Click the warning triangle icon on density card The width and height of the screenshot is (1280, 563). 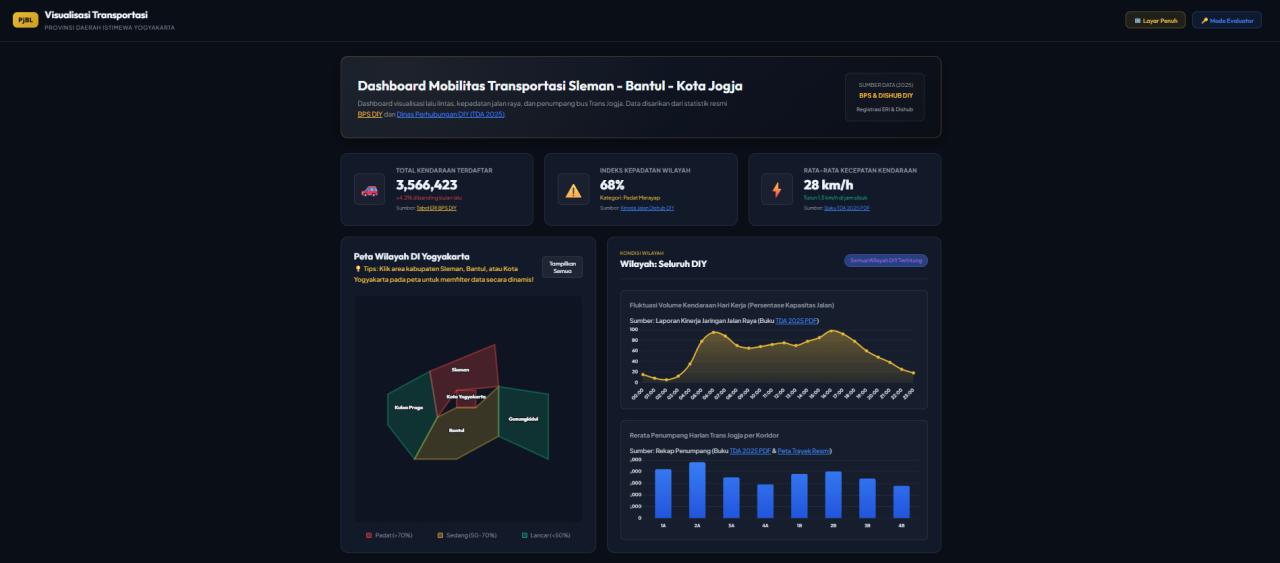point(574,189)
